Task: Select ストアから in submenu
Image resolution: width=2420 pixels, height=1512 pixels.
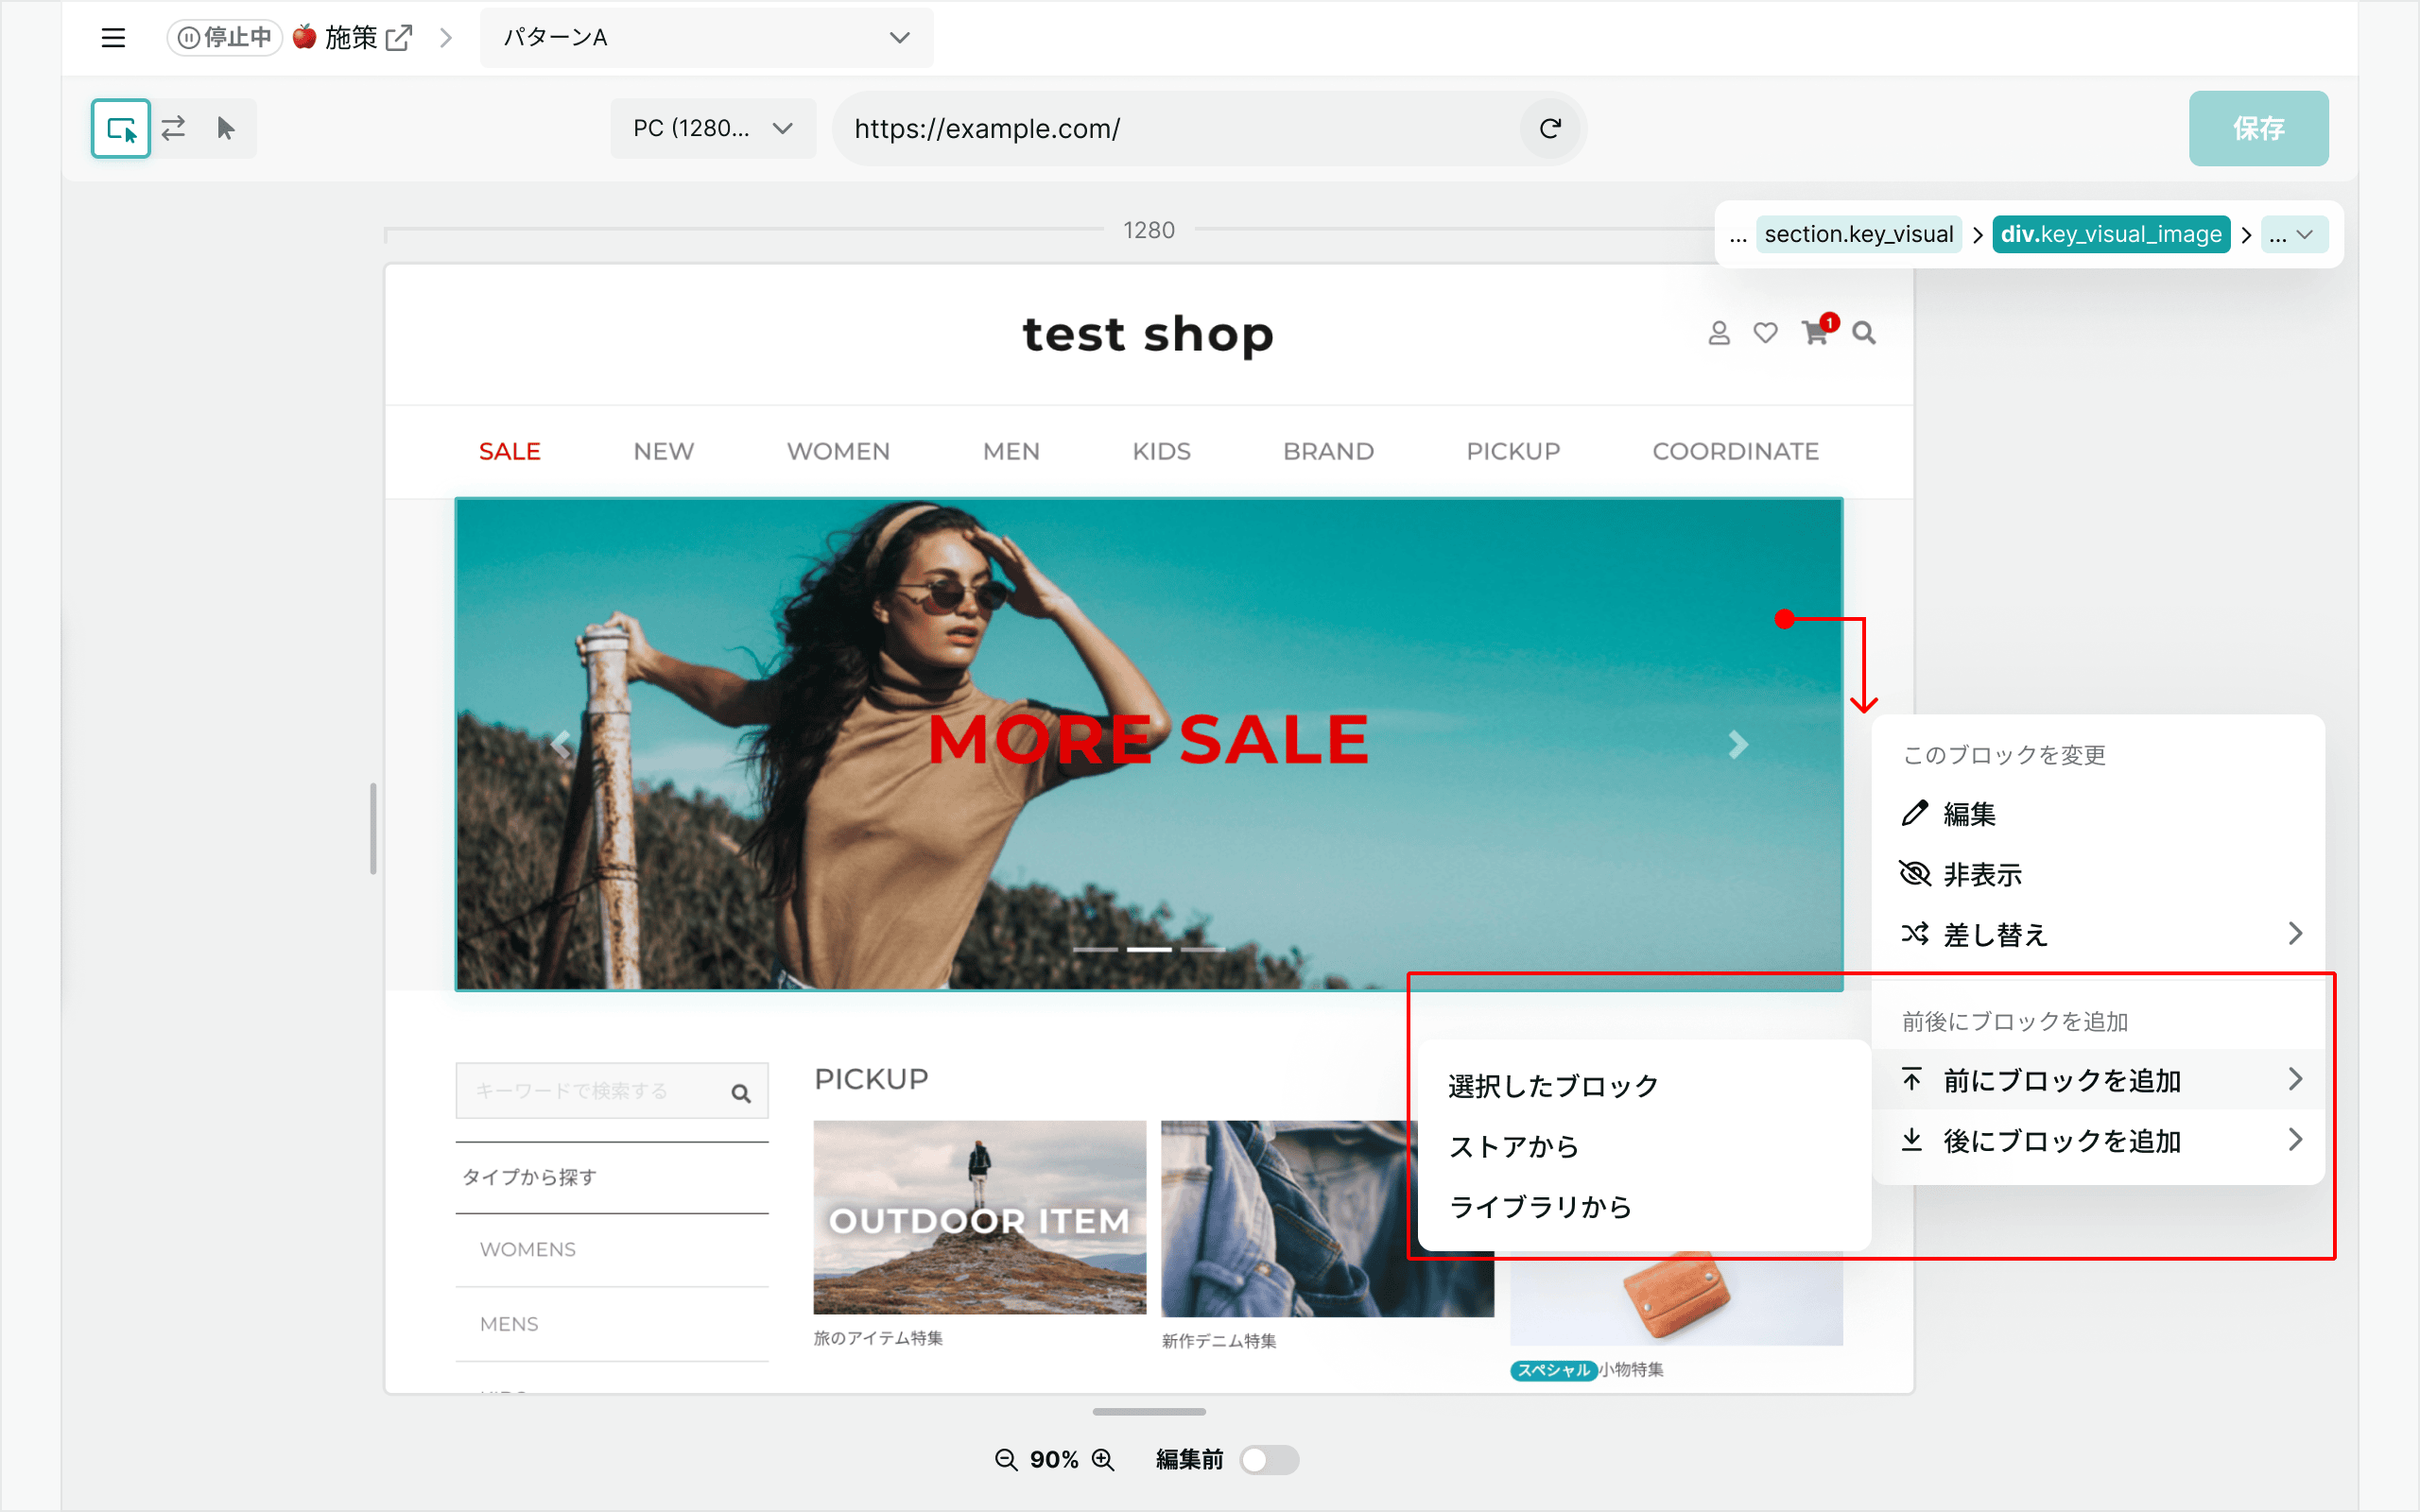Action: (1513, 1146)
